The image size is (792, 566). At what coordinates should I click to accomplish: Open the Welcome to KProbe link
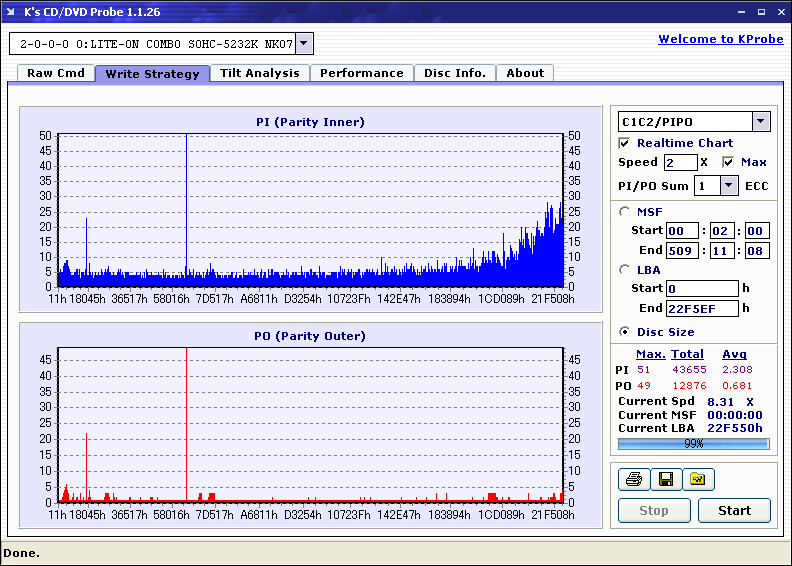click(721, 39)
